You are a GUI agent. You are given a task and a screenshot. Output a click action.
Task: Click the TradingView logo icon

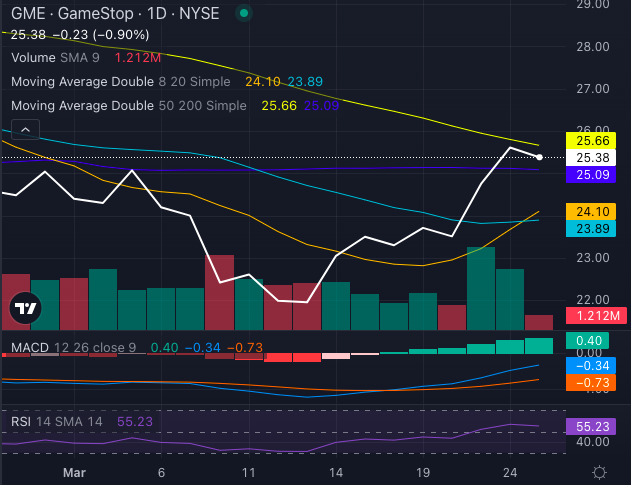(25, 309)
